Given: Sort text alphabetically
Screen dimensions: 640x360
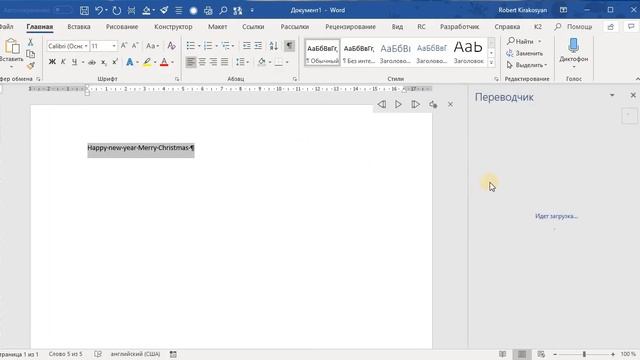Looking at the screenshot, I should [x=273, y=46].
